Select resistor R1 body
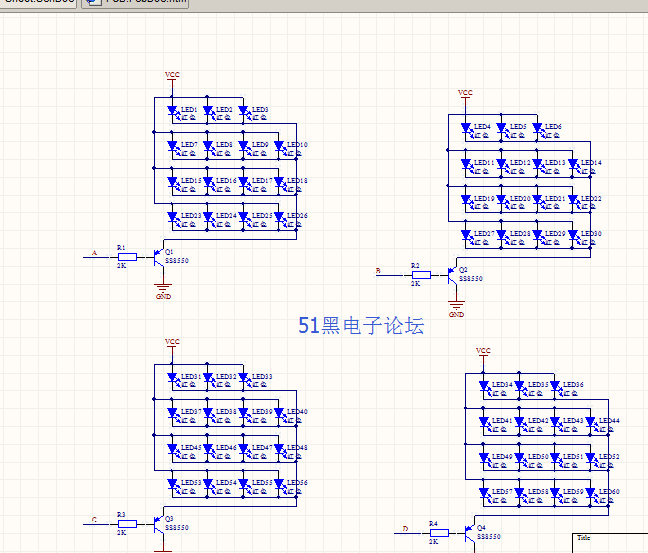This screenshot has height=553, width=648. [127, 257]
